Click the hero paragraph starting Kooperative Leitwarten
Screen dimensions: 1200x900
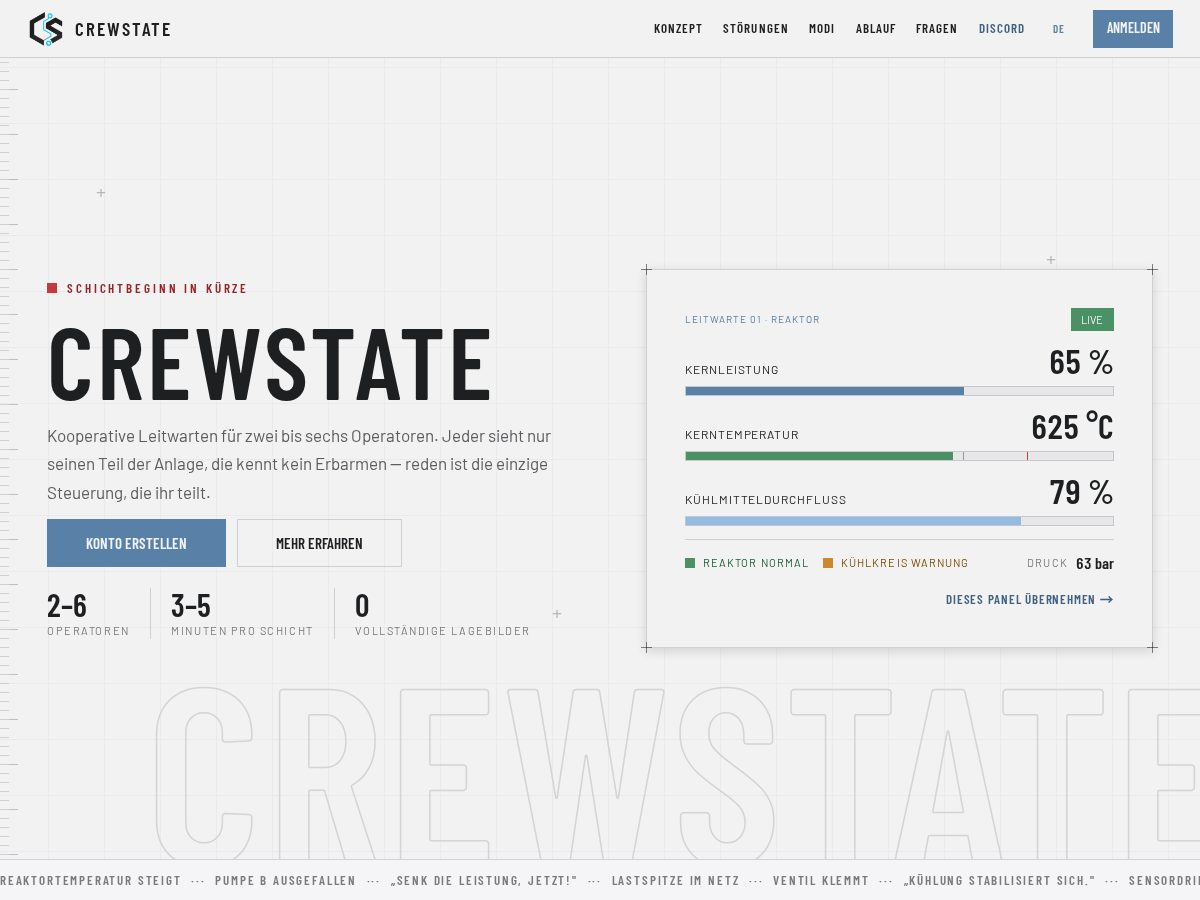(x=299, y=465)
